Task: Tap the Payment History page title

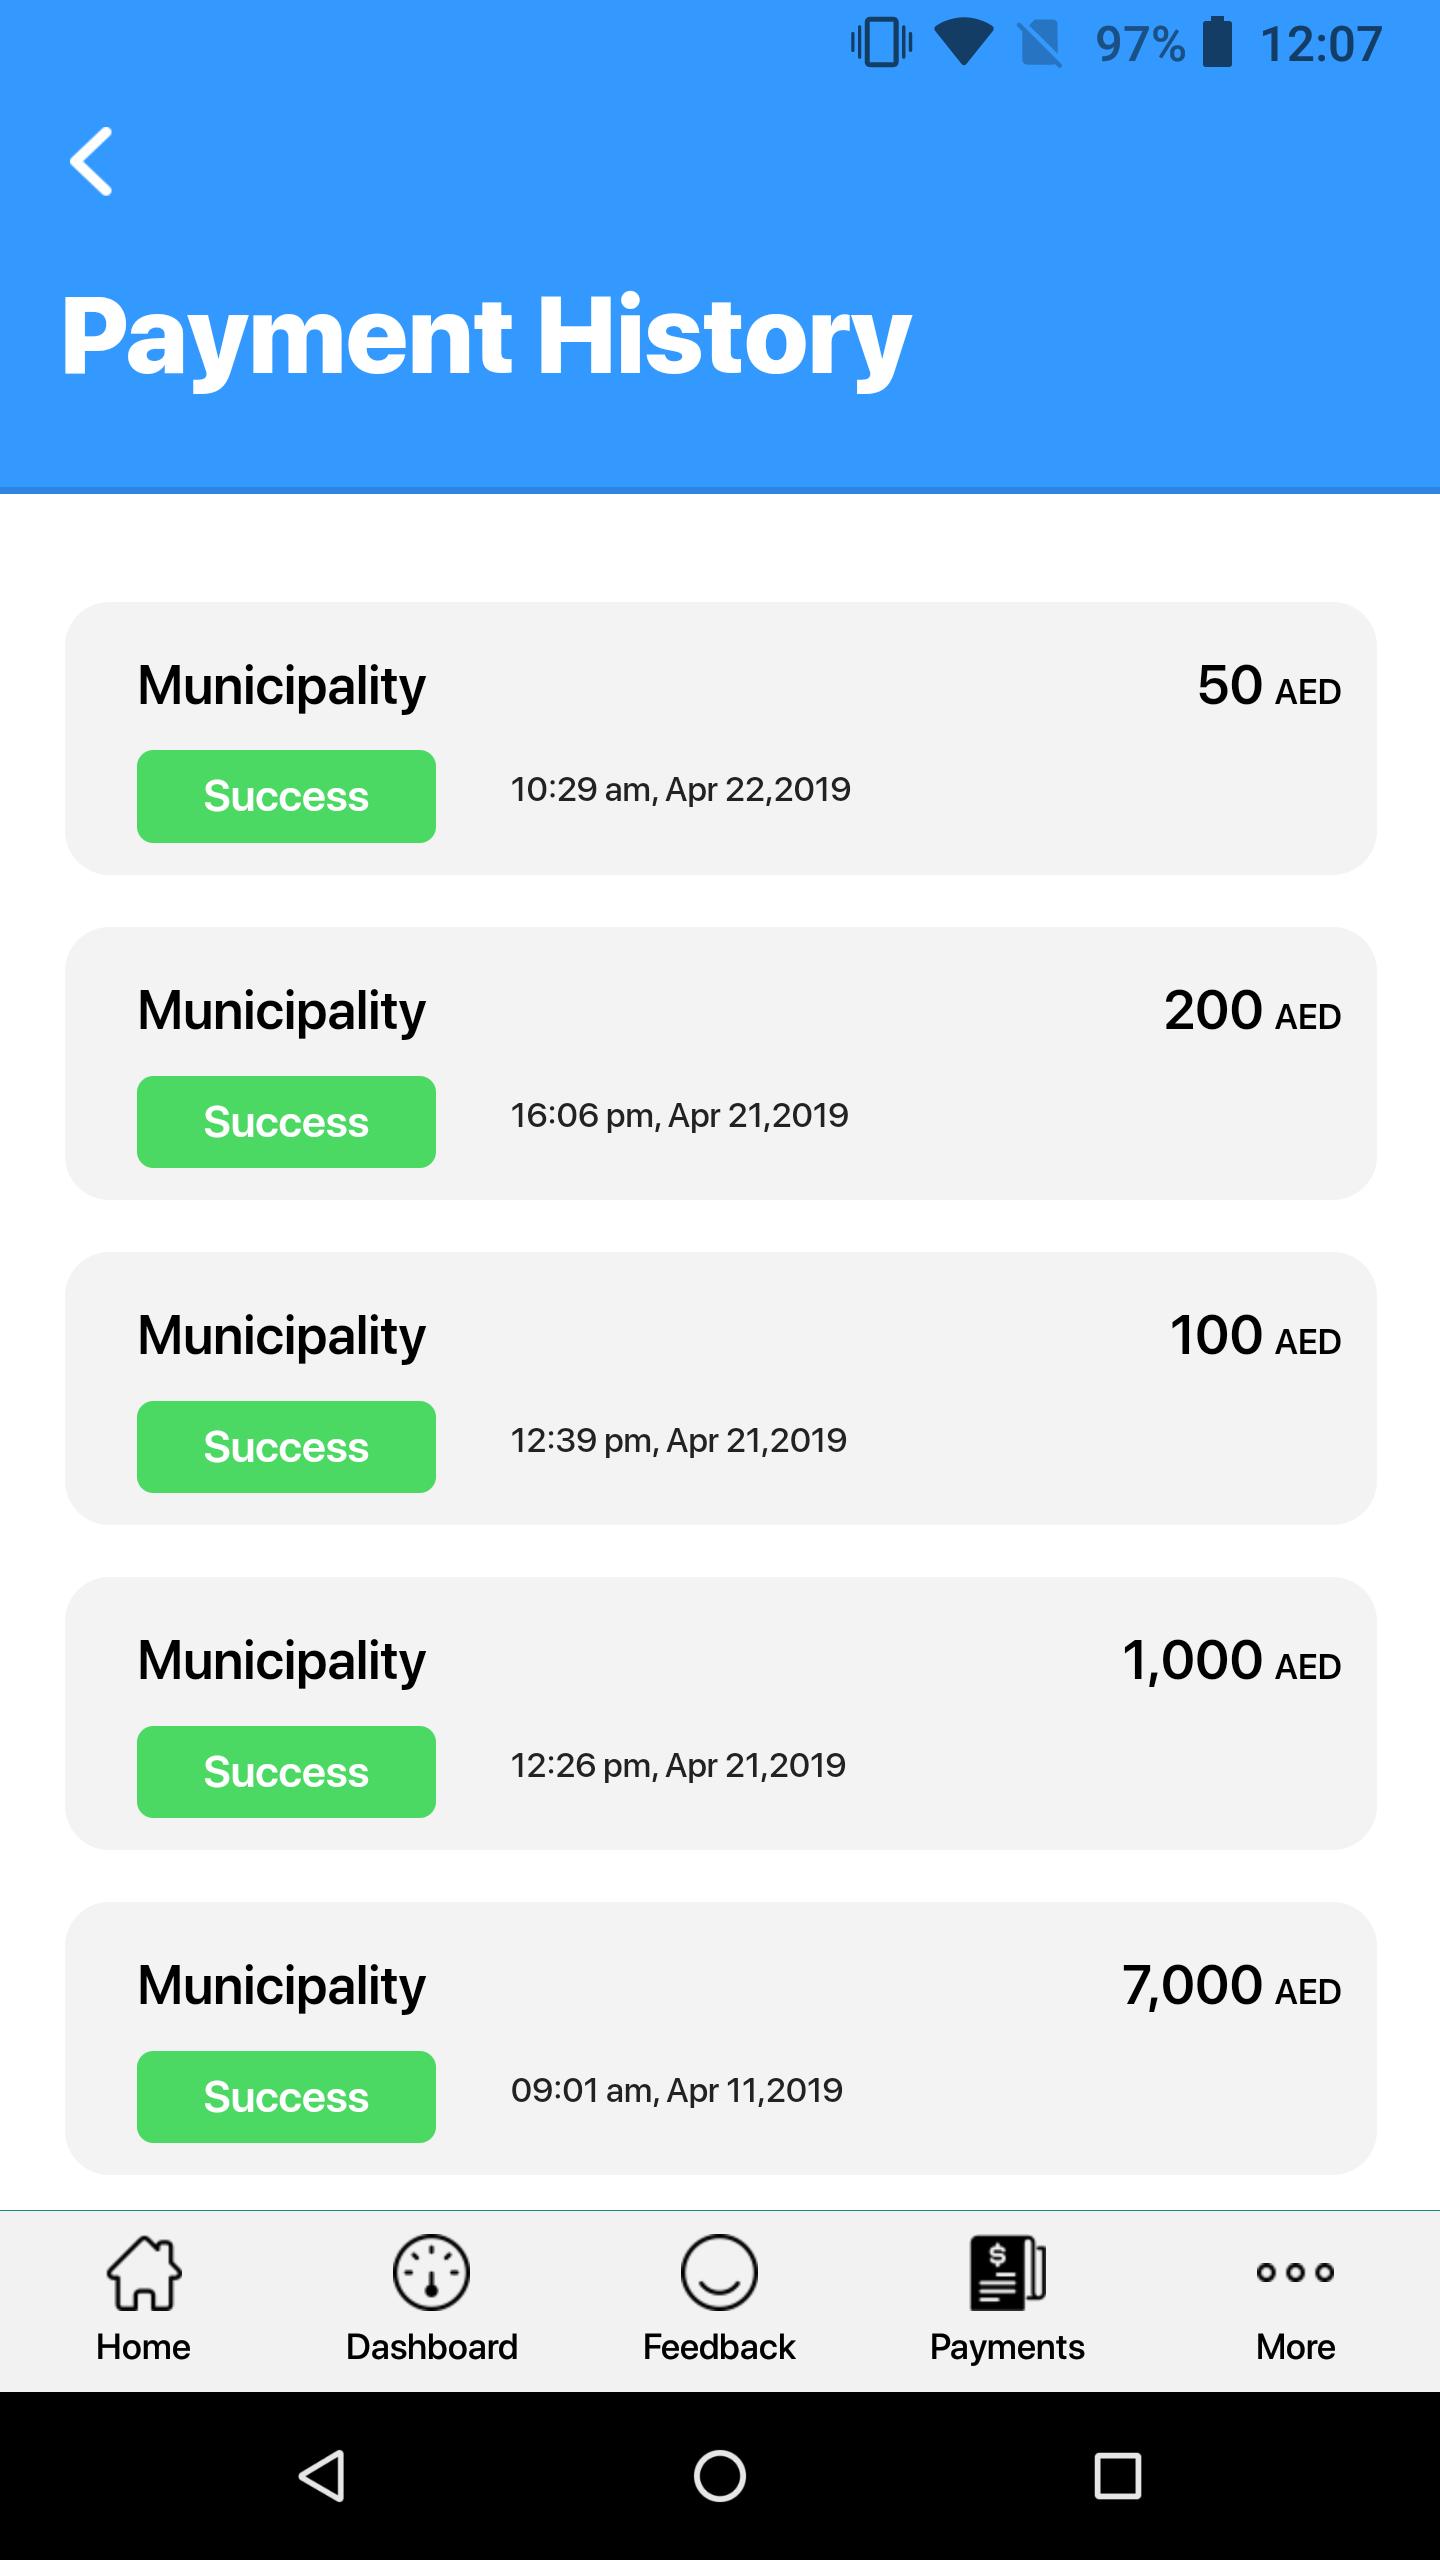Action: pyautogui.click(x=486, y=336)
